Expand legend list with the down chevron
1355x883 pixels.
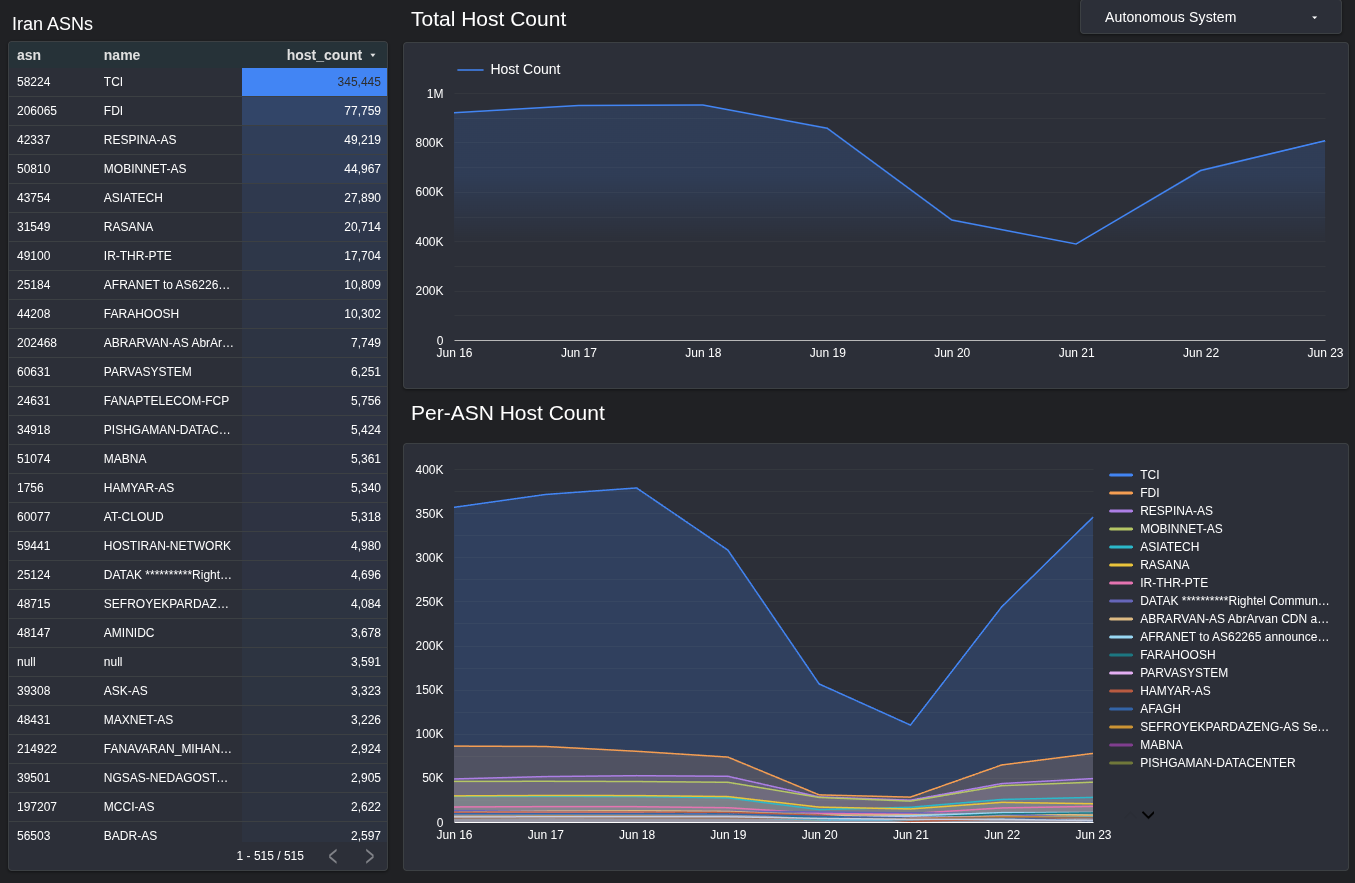[1147, 817]
